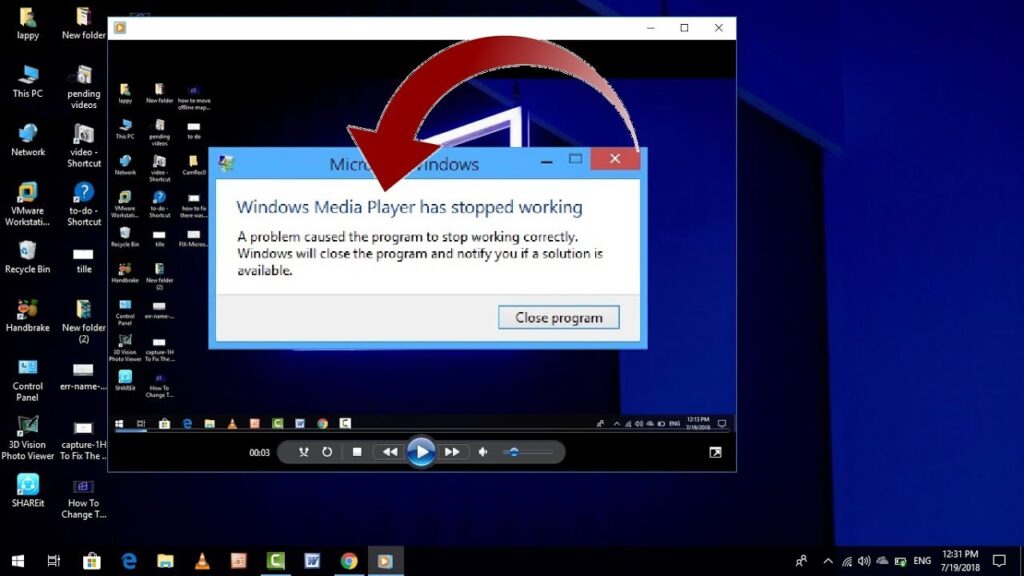The height and width of the screenshot is (576, 1024).
Task: Click the 'Windows Media Player has stopped working' heading
Action: pos(409,207)
